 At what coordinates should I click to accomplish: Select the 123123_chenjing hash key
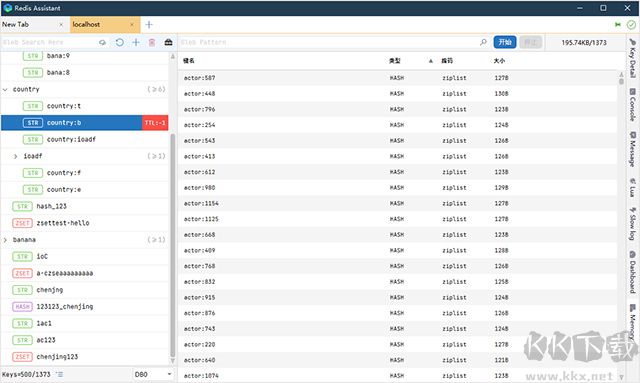pos(84,307)
